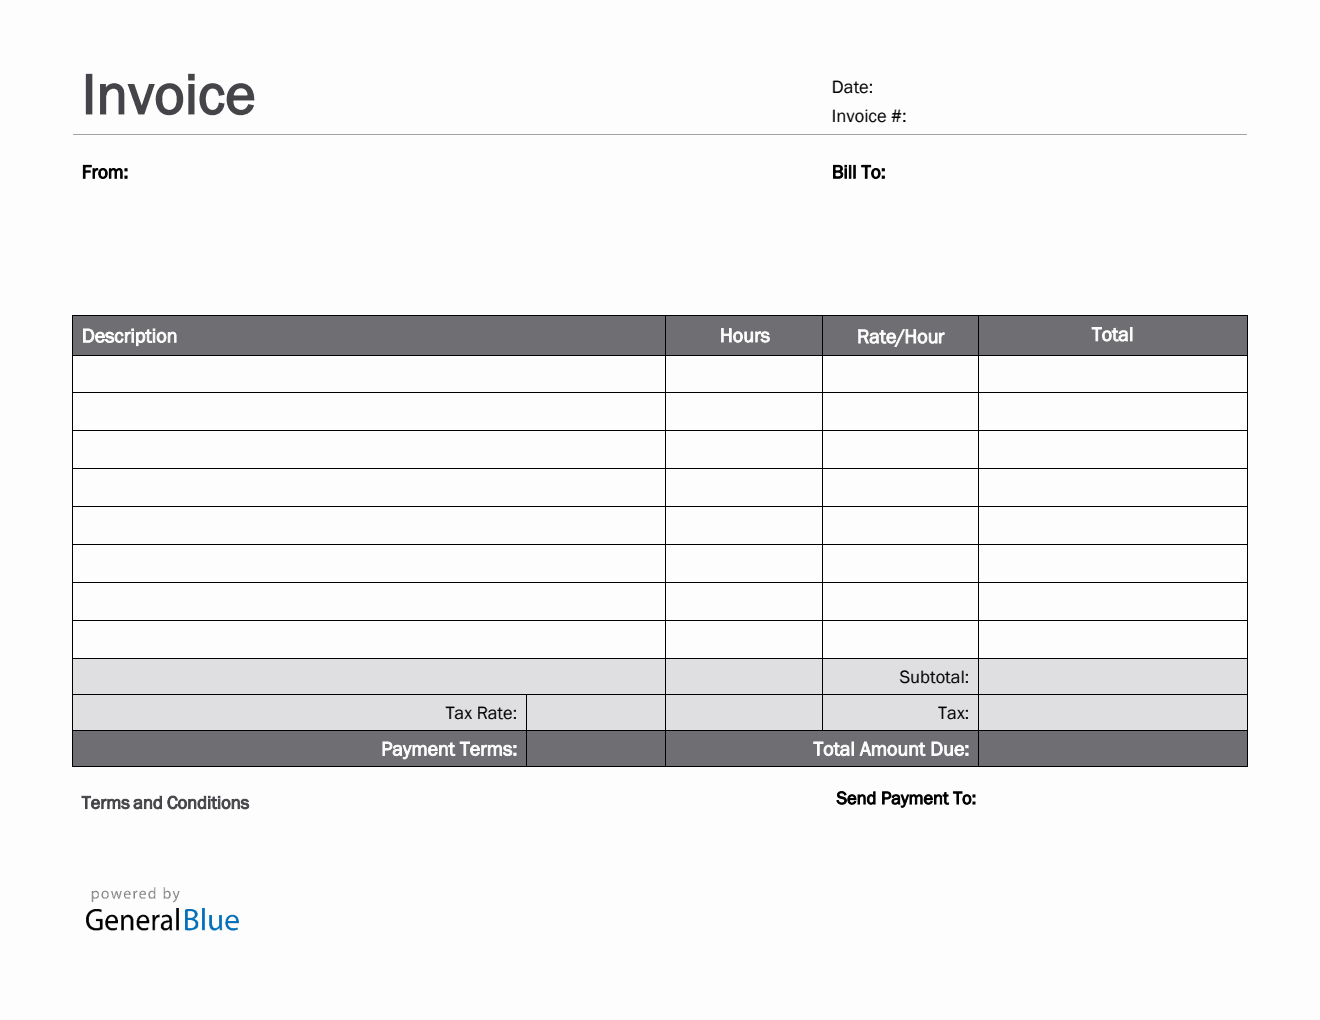Click the Total Amount Due value cell
The width and height of the screenshot is (1320, 1020).
[x=1112, y=749]
